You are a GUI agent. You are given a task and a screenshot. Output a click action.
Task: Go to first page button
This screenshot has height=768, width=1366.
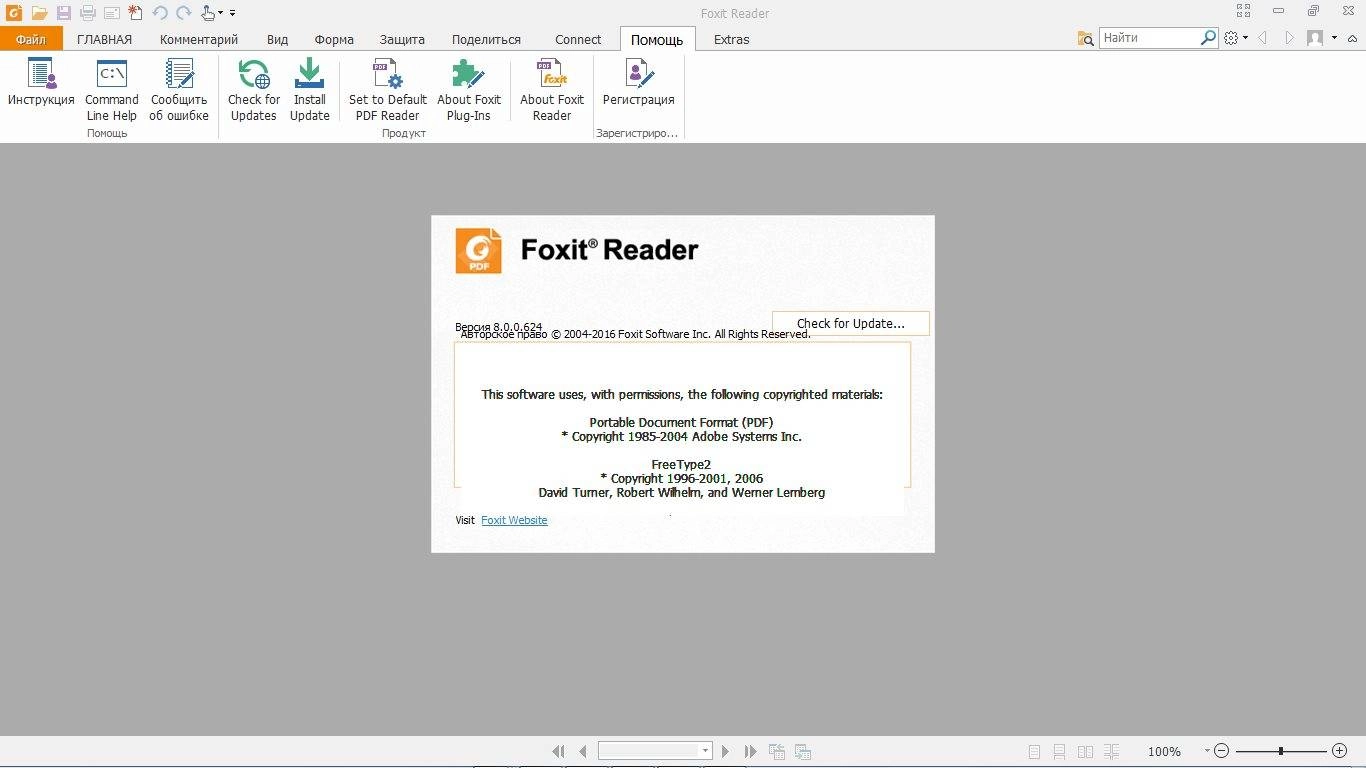pyautogui.click(x=559, y=751)
